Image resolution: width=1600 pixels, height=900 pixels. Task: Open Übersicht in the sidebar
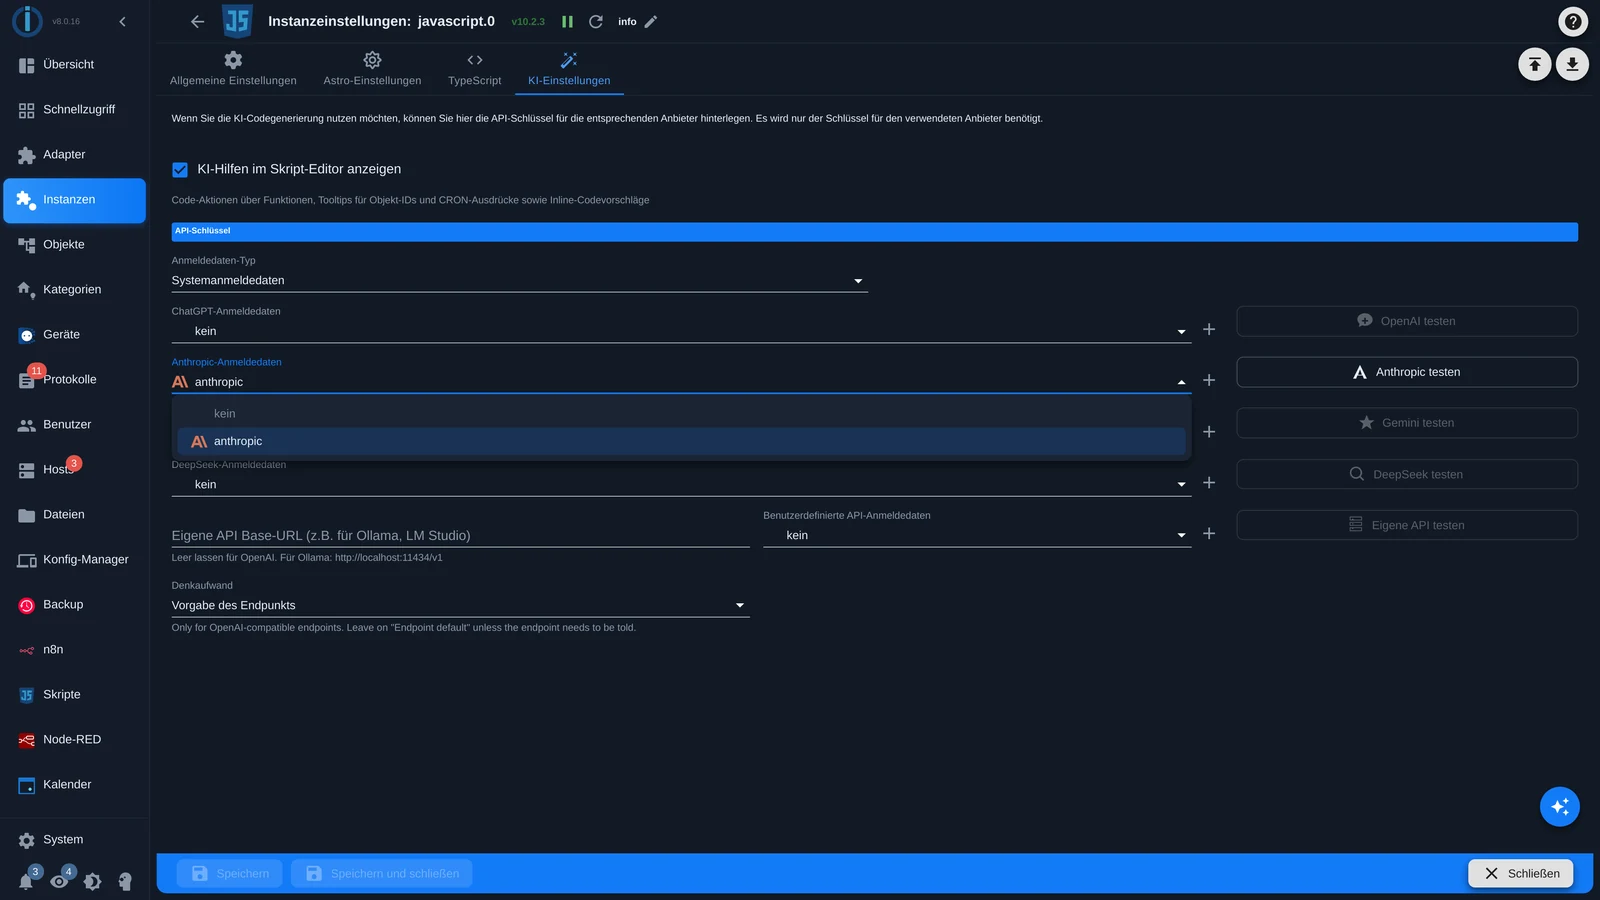(75, 65)
